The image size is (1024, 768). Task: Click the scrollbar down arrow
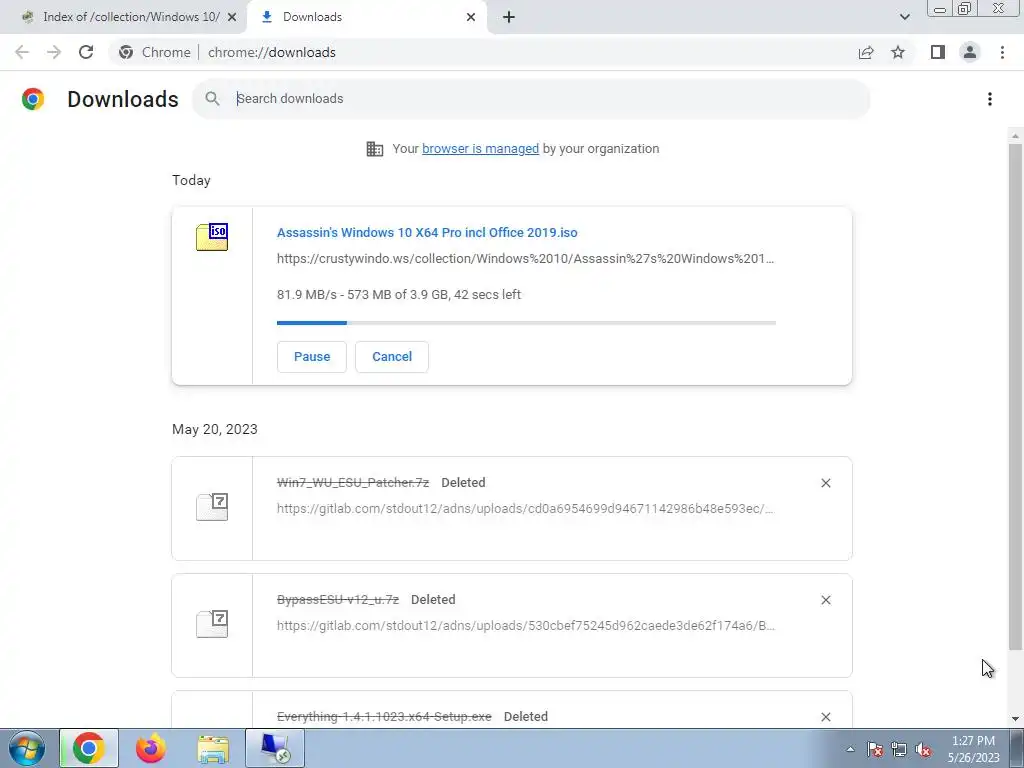1015,719
